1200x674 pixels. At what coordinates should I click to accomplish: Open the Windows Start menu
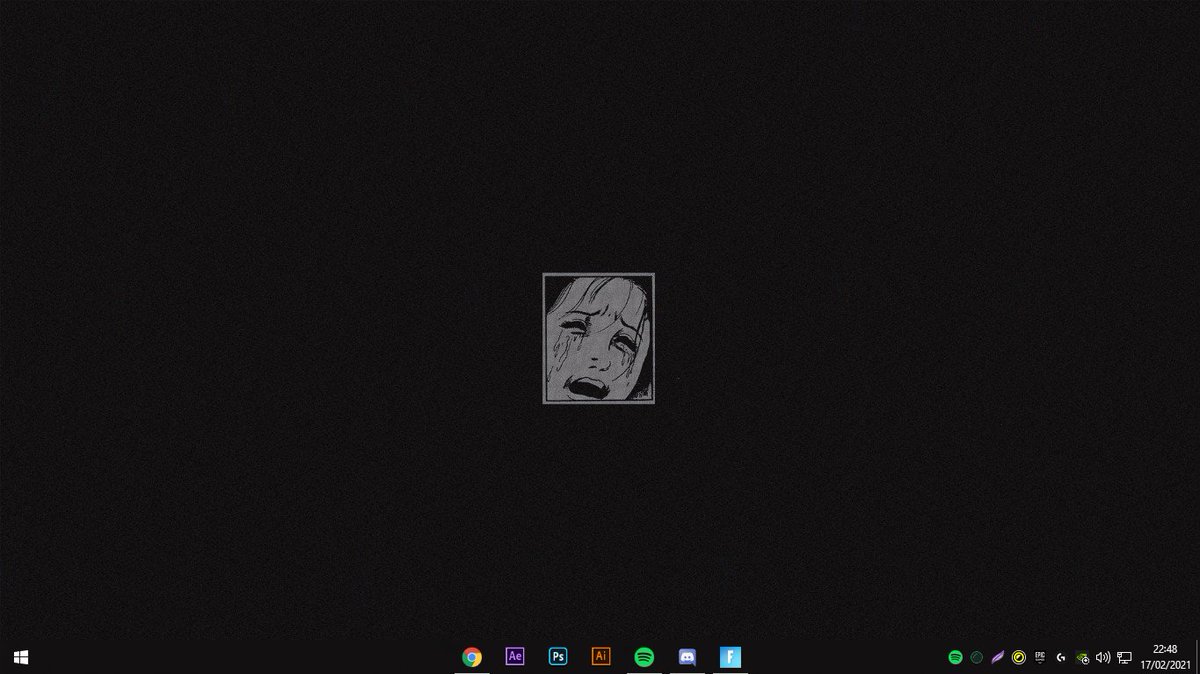(20, 657)
